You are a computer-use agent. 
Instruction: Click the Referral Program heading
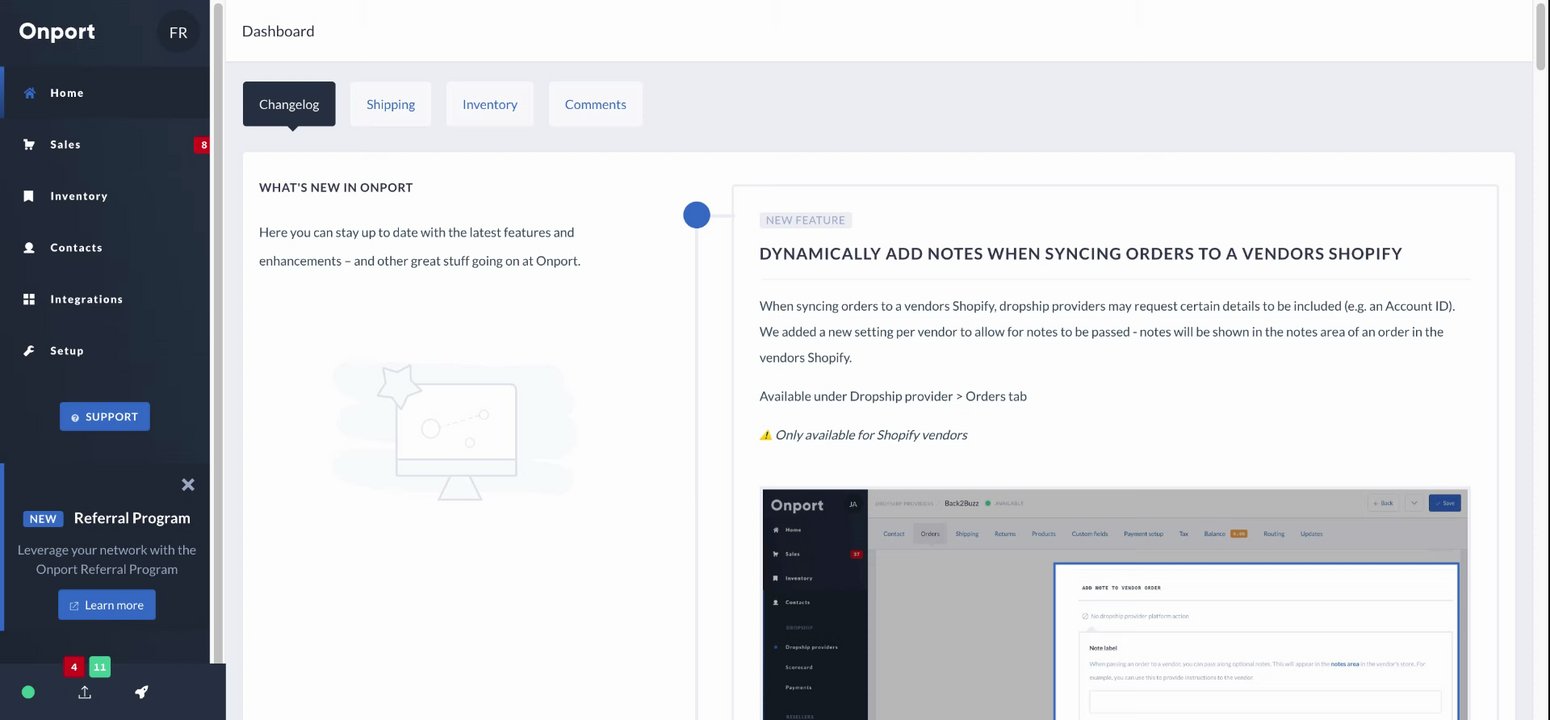coord(132,518)
